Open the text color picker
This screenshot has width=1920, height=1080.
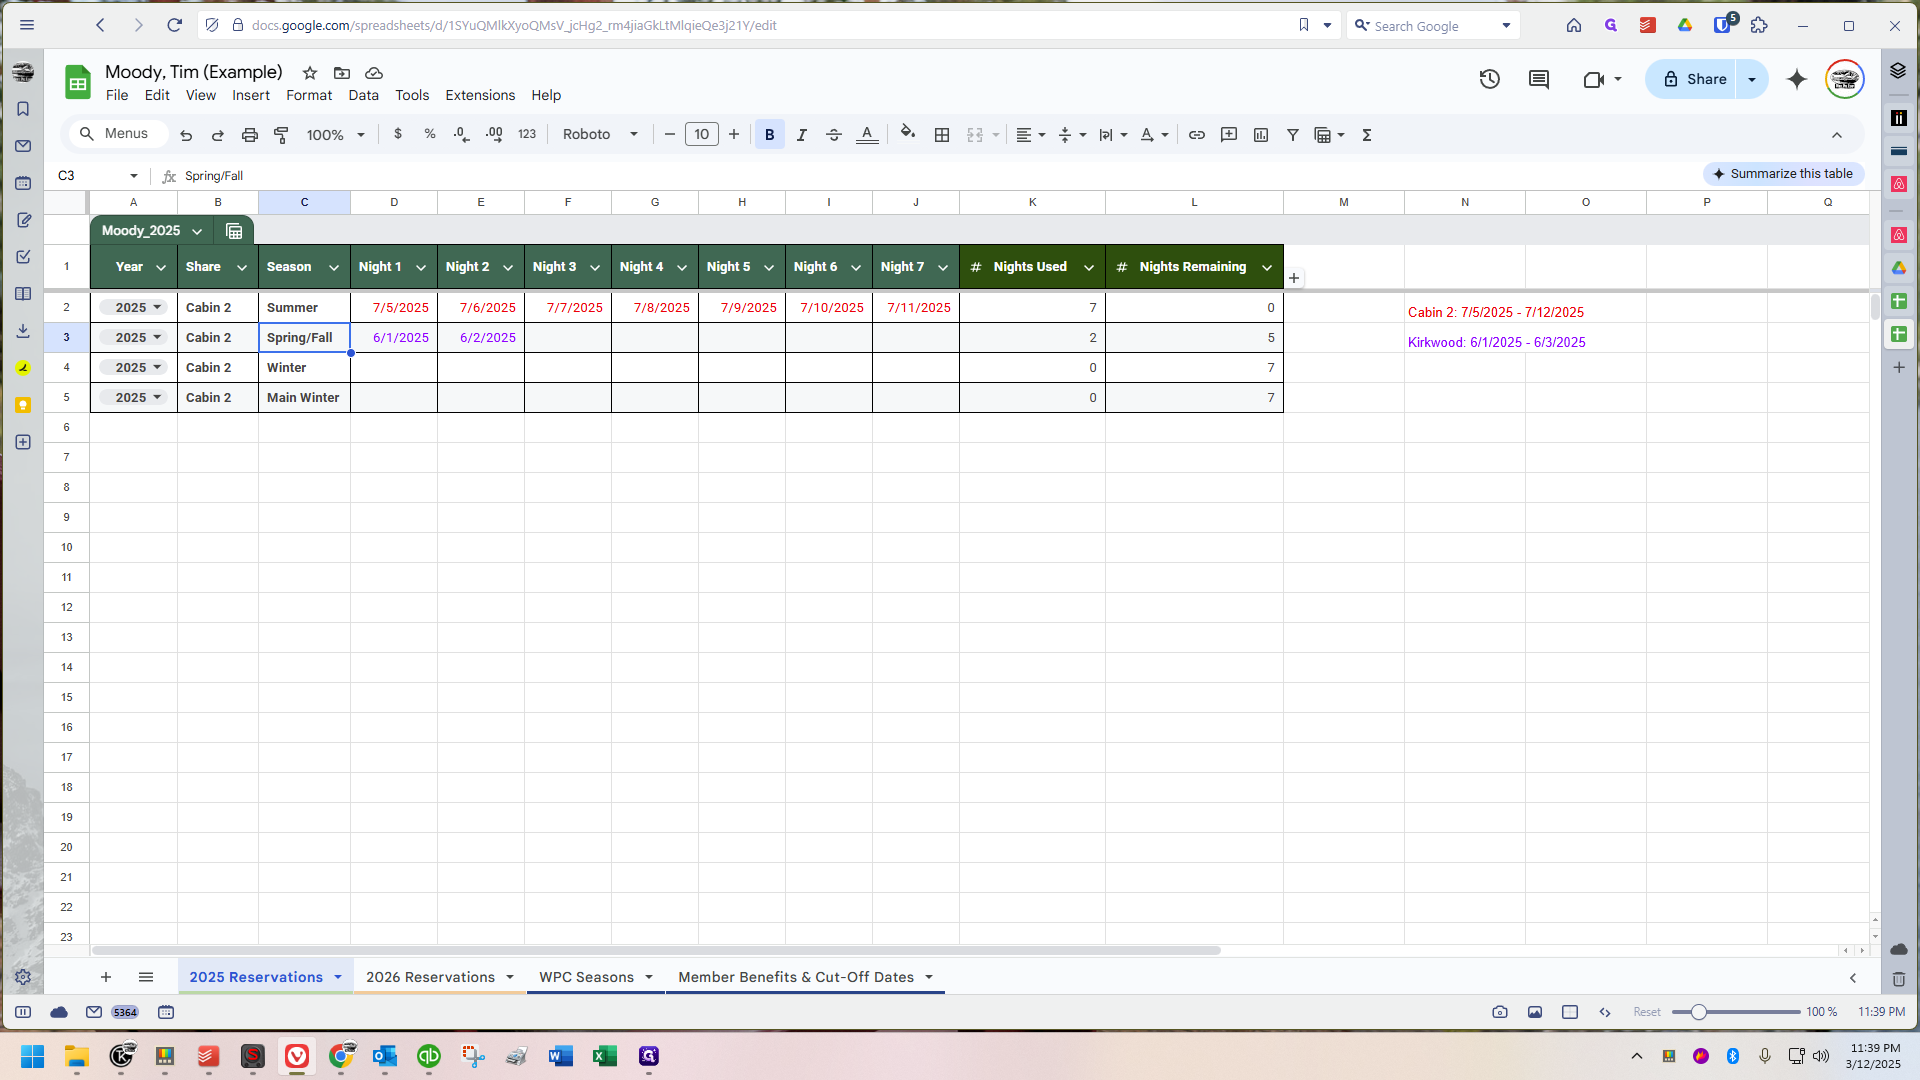[x=867, y=135]
